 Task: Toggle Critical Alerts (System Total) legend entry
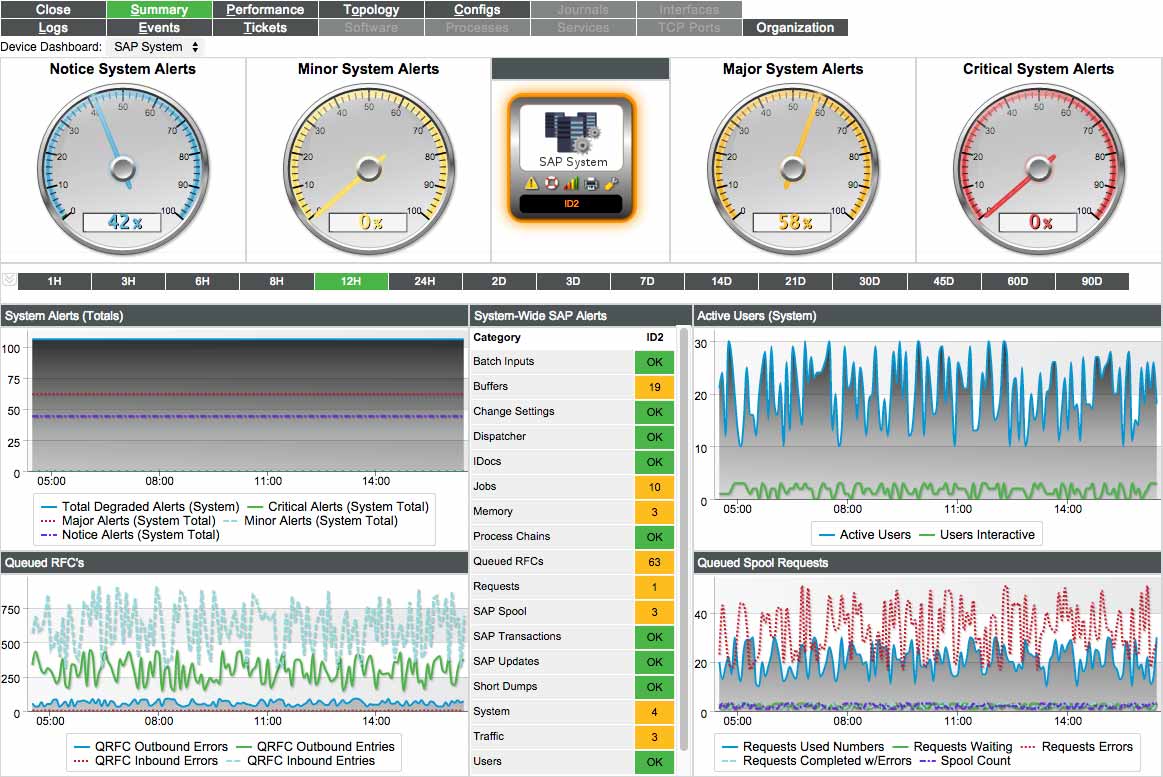pyautogui.click(x=337, y=506)
